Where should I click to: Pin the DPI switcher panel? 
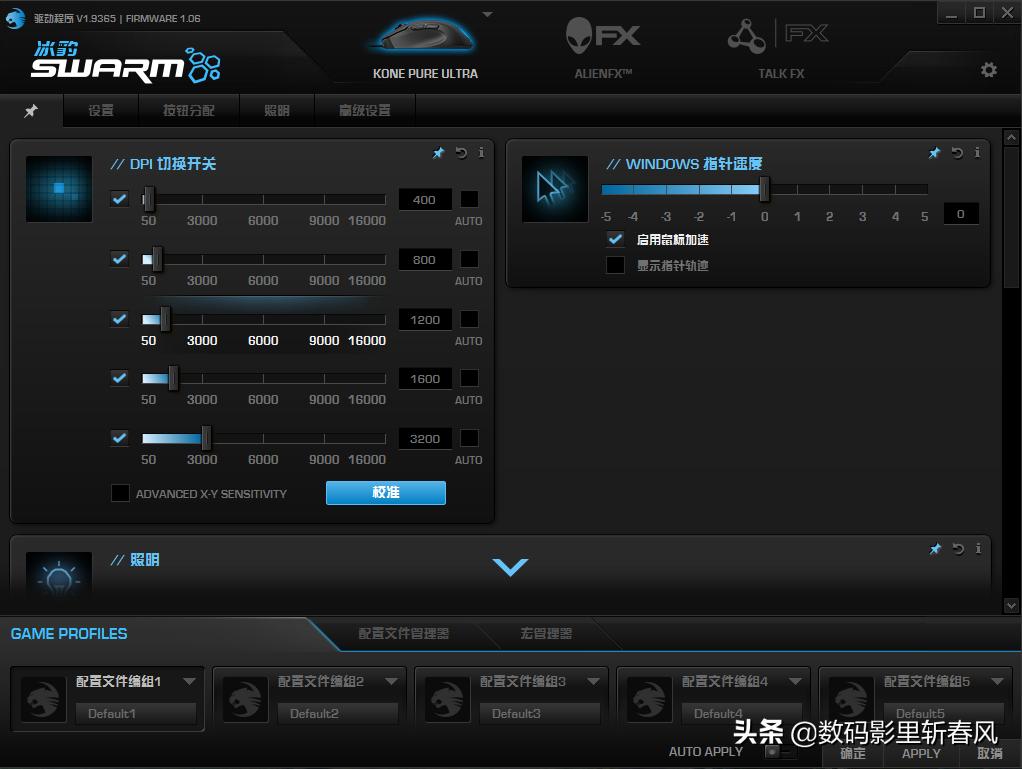(438, 152)
